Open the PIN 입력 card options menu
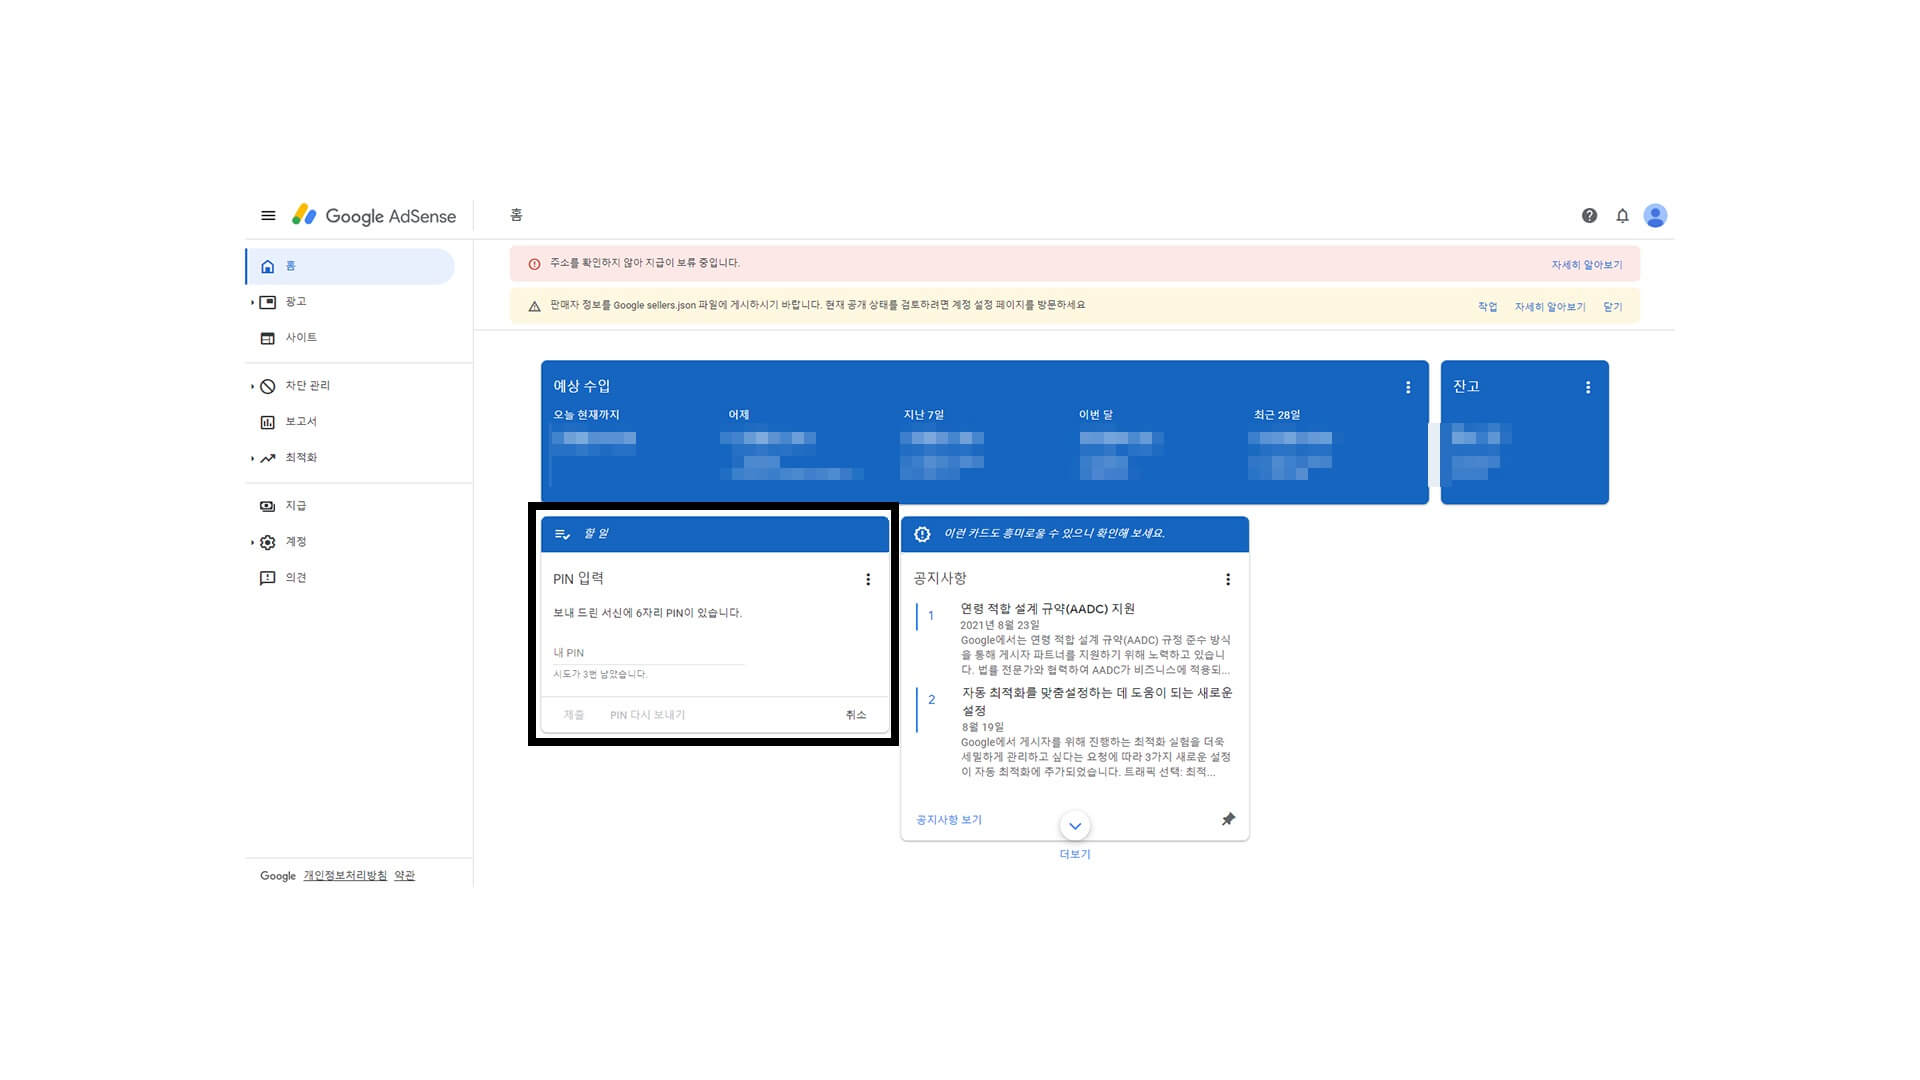Viewport: 1920px width, 1080px height. tap(868, 579)
